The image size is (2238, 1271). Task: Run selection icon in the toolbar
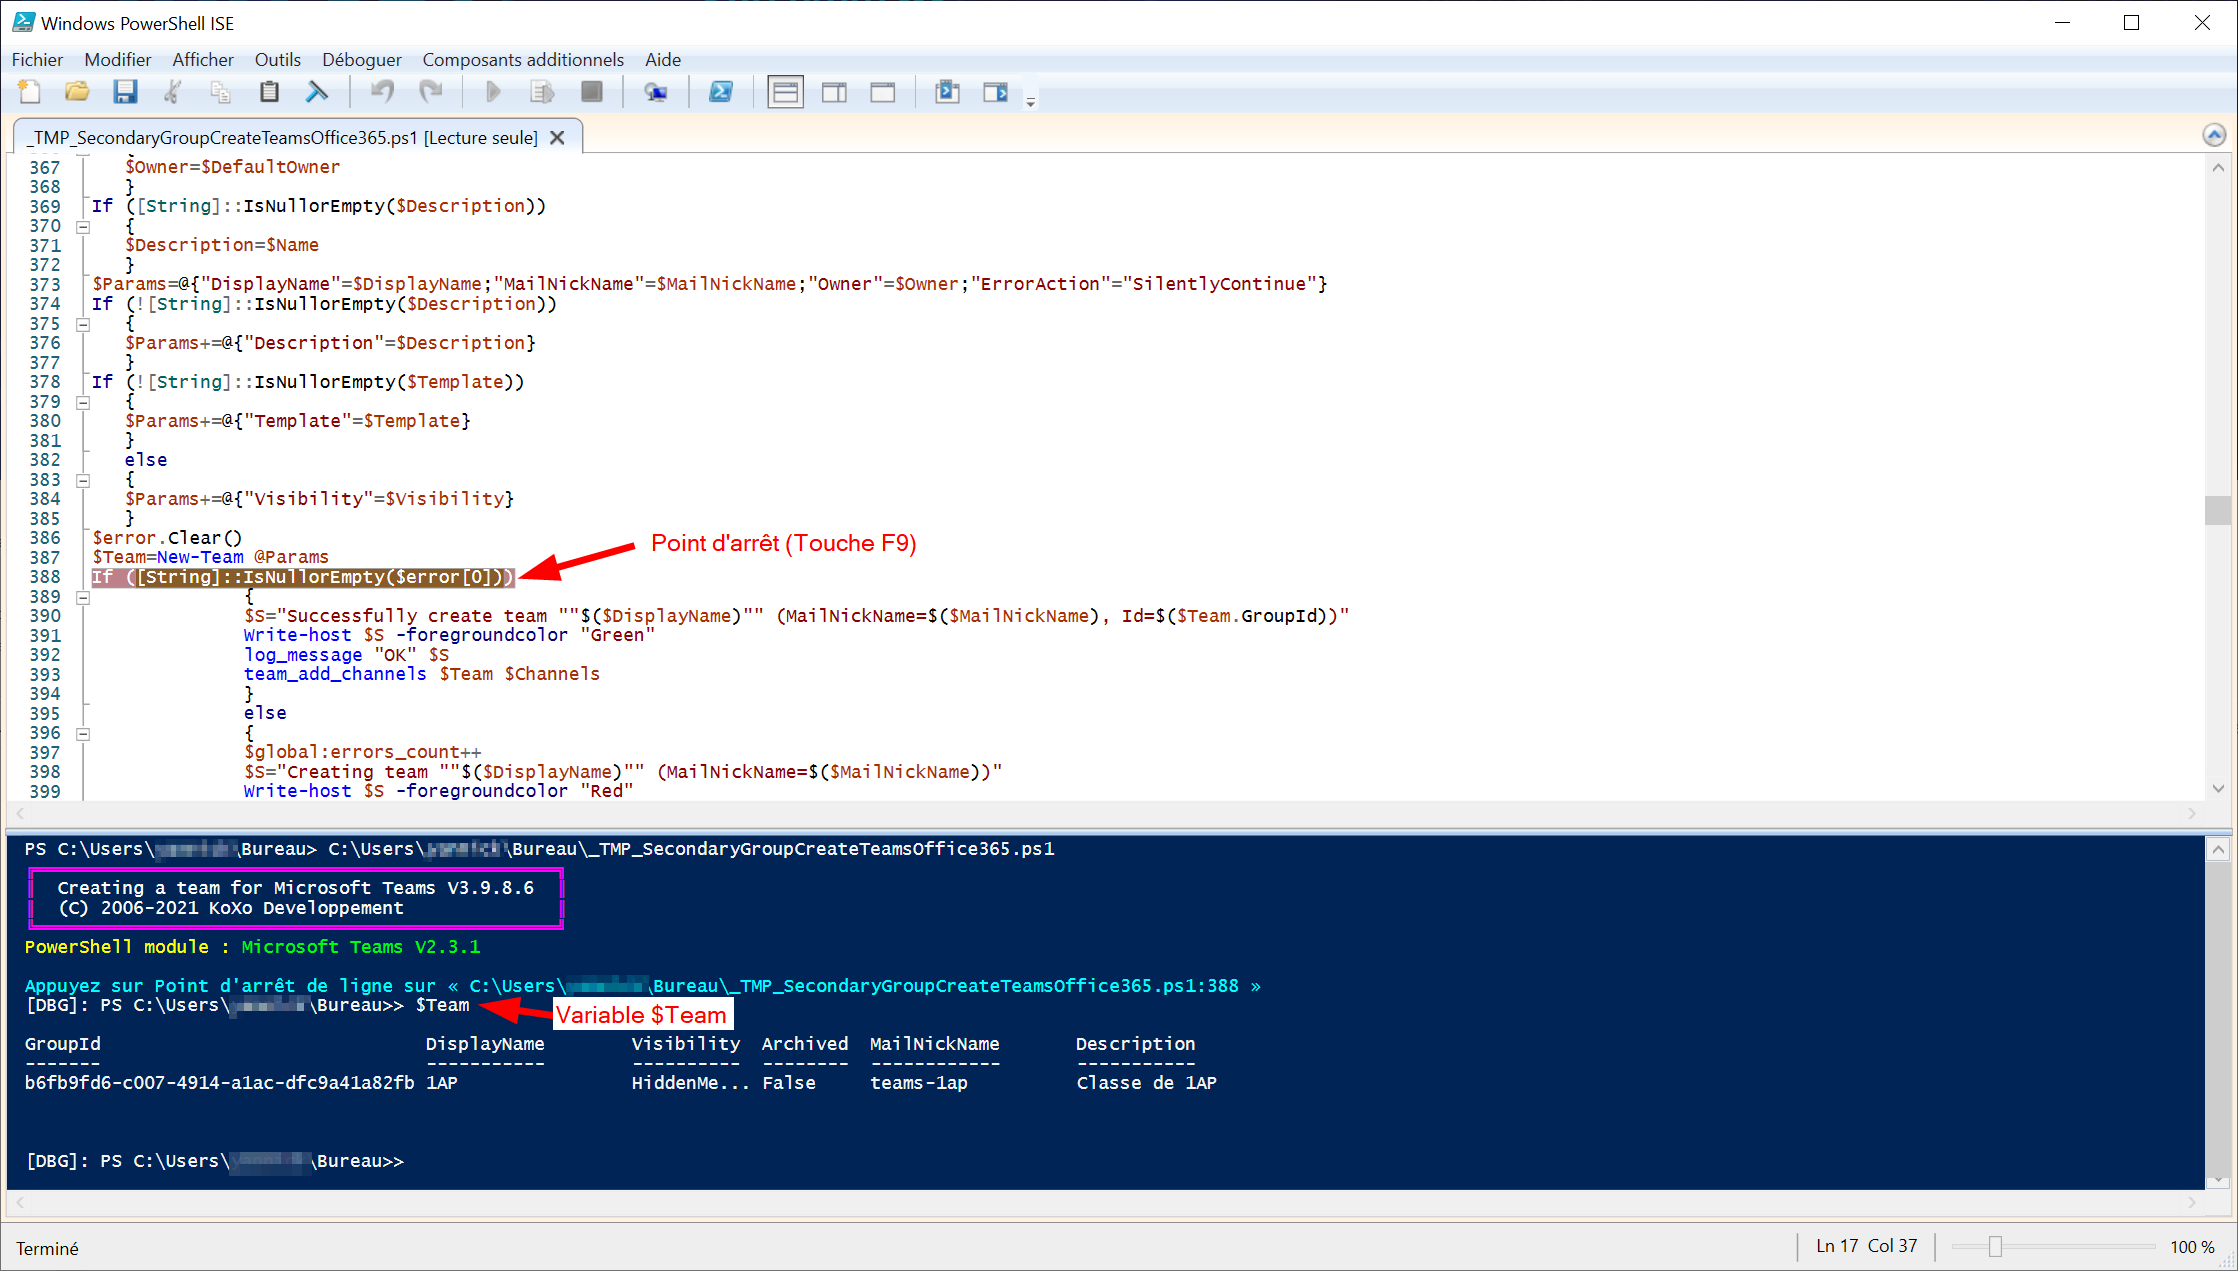[x=542, y=92]
